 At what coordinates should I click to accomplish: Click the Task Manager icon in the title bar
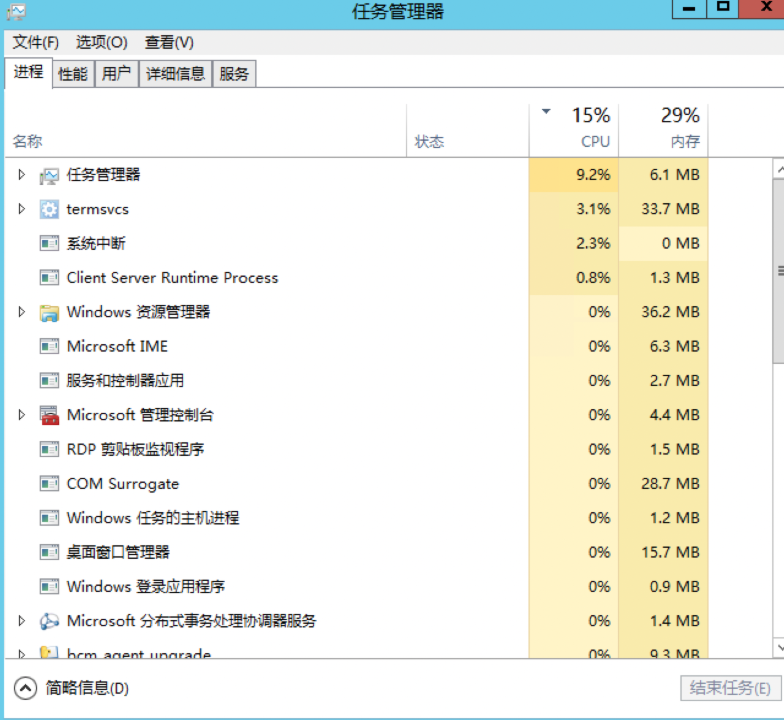pyautogui.click(x=16, y=12)
